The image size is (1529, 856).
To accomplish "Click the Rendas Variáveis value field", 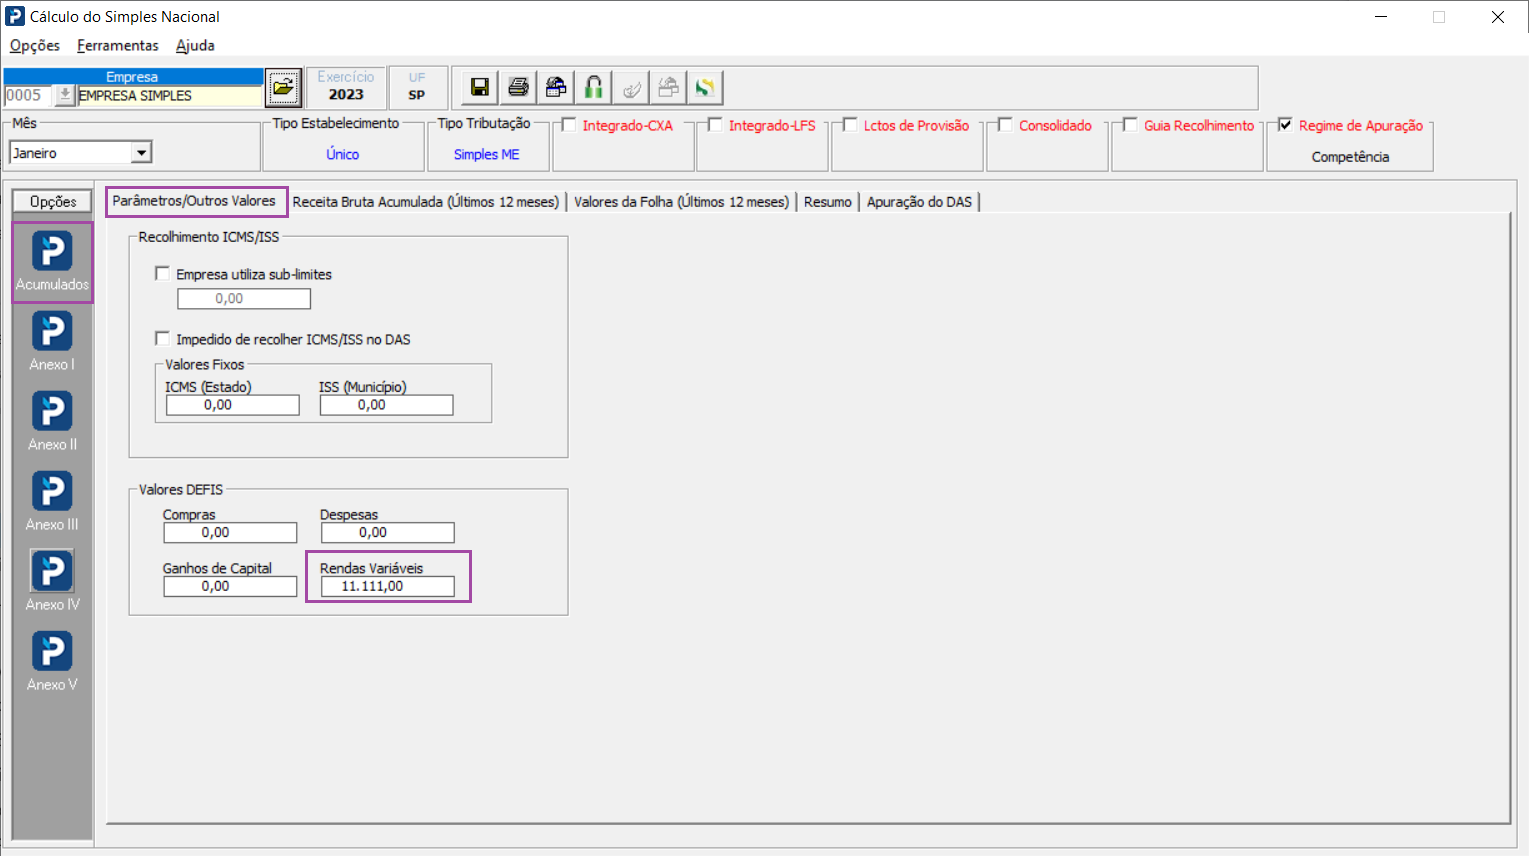I will coord(387,587).
